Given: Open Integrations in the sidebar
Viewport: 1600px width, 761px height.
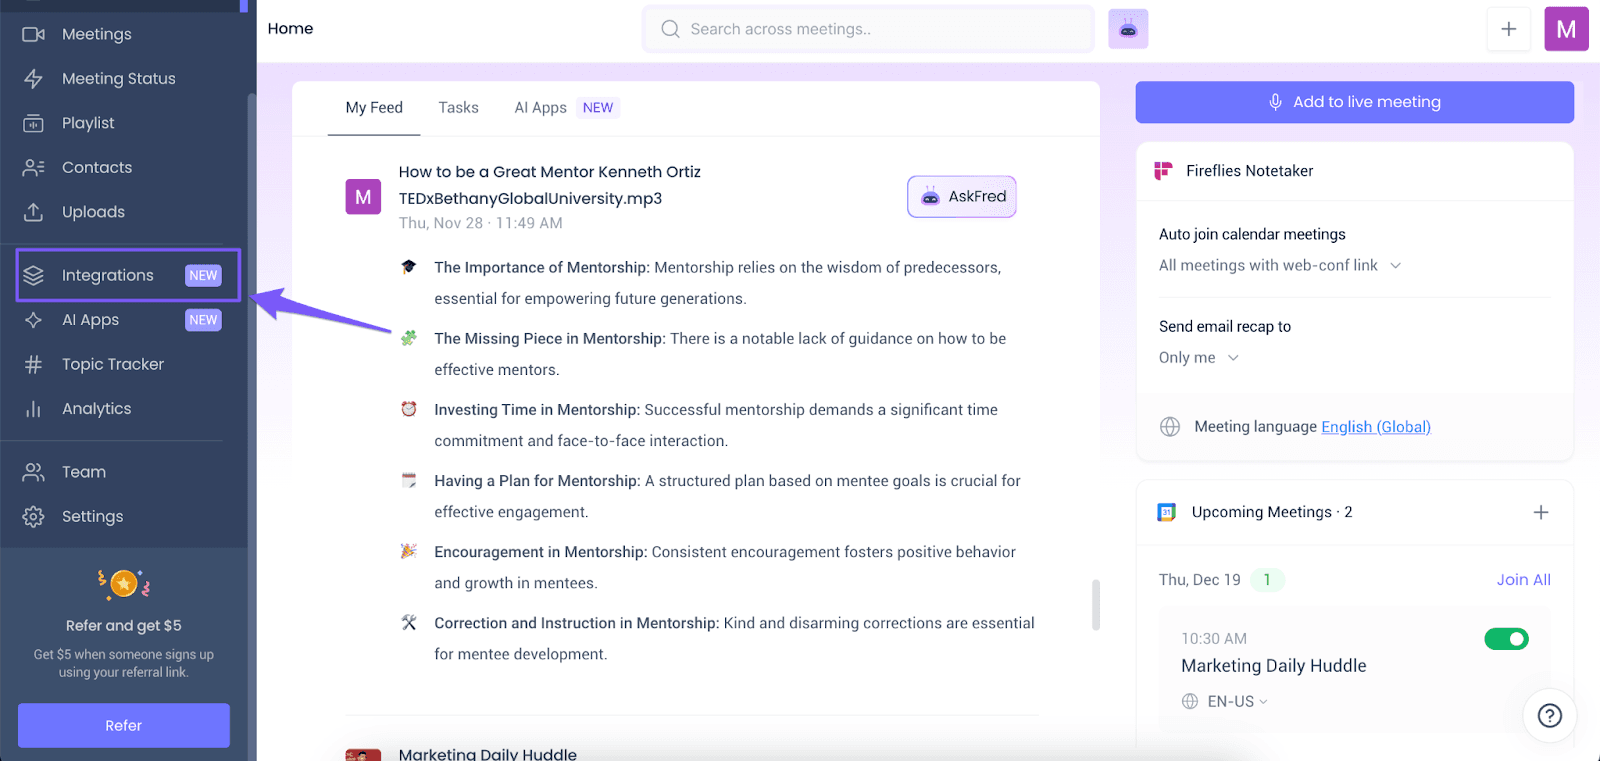Looking at the screenshot, I should (128, 275).
